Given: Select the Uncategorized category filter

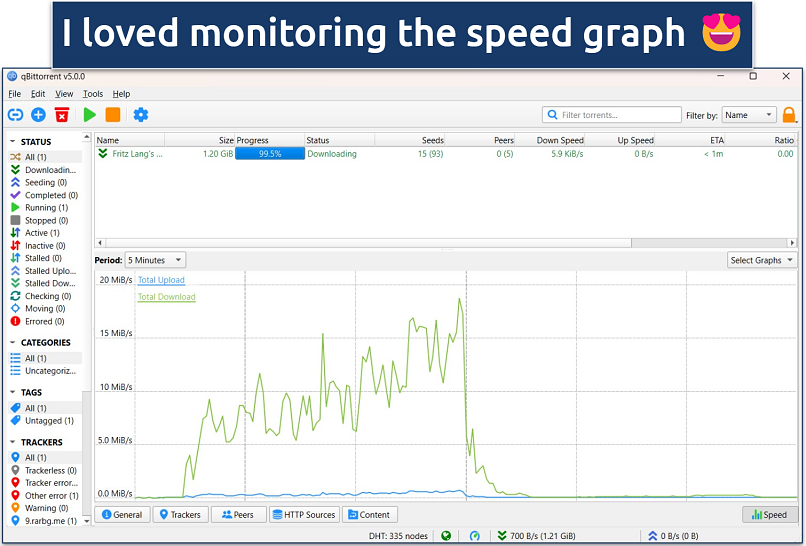Looking at the screenshot, I should pos(45,371).
